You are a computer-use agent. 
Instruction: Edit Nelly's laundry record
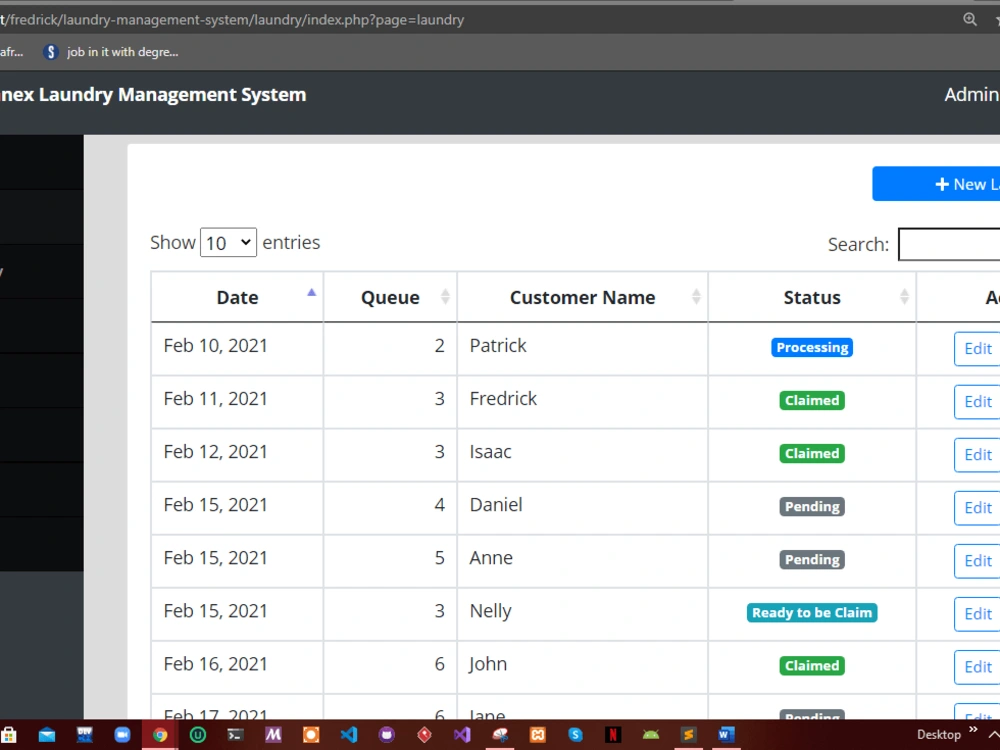click(x=978, y=614)
